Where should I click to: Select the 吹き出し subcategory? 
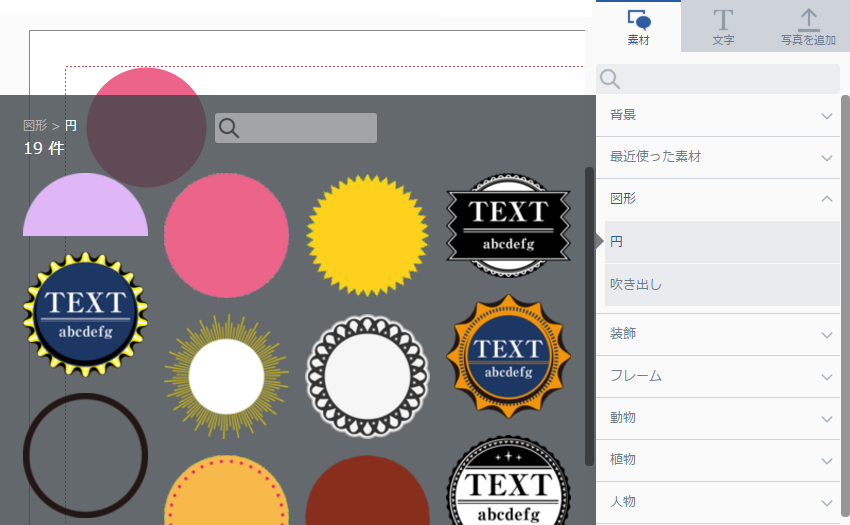pos(720,285)
